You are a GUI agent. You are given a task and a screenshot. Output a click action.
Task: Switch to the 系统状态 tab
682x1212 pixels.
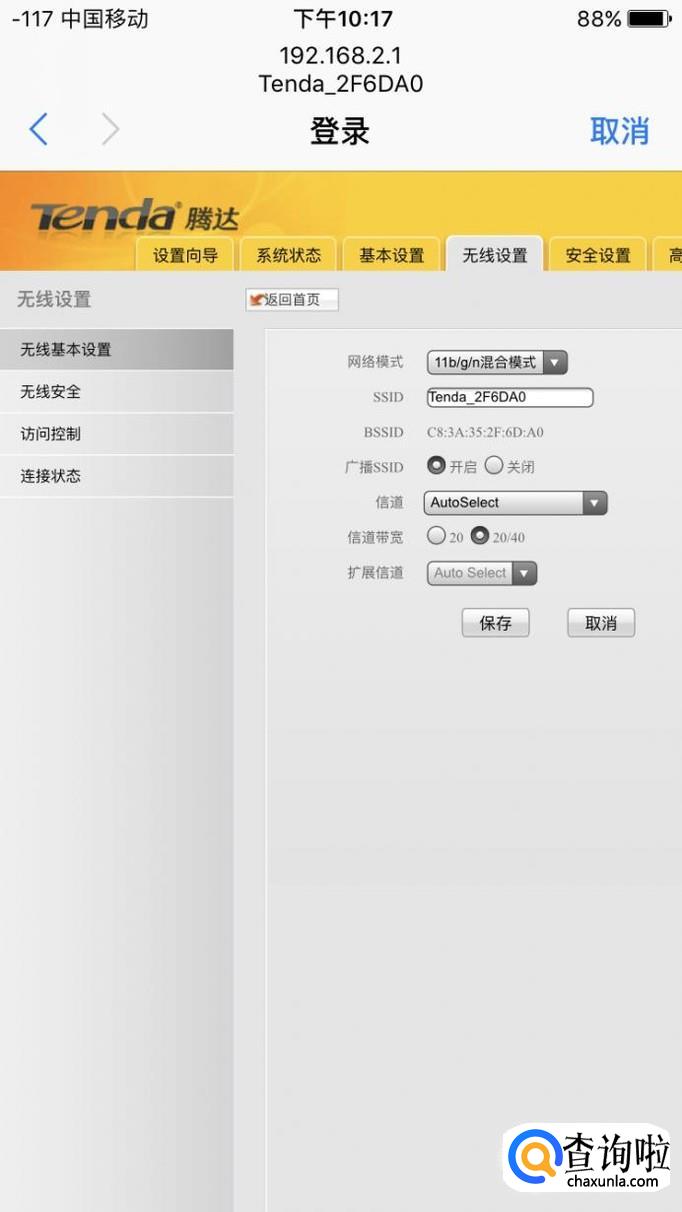pos(289,255)
